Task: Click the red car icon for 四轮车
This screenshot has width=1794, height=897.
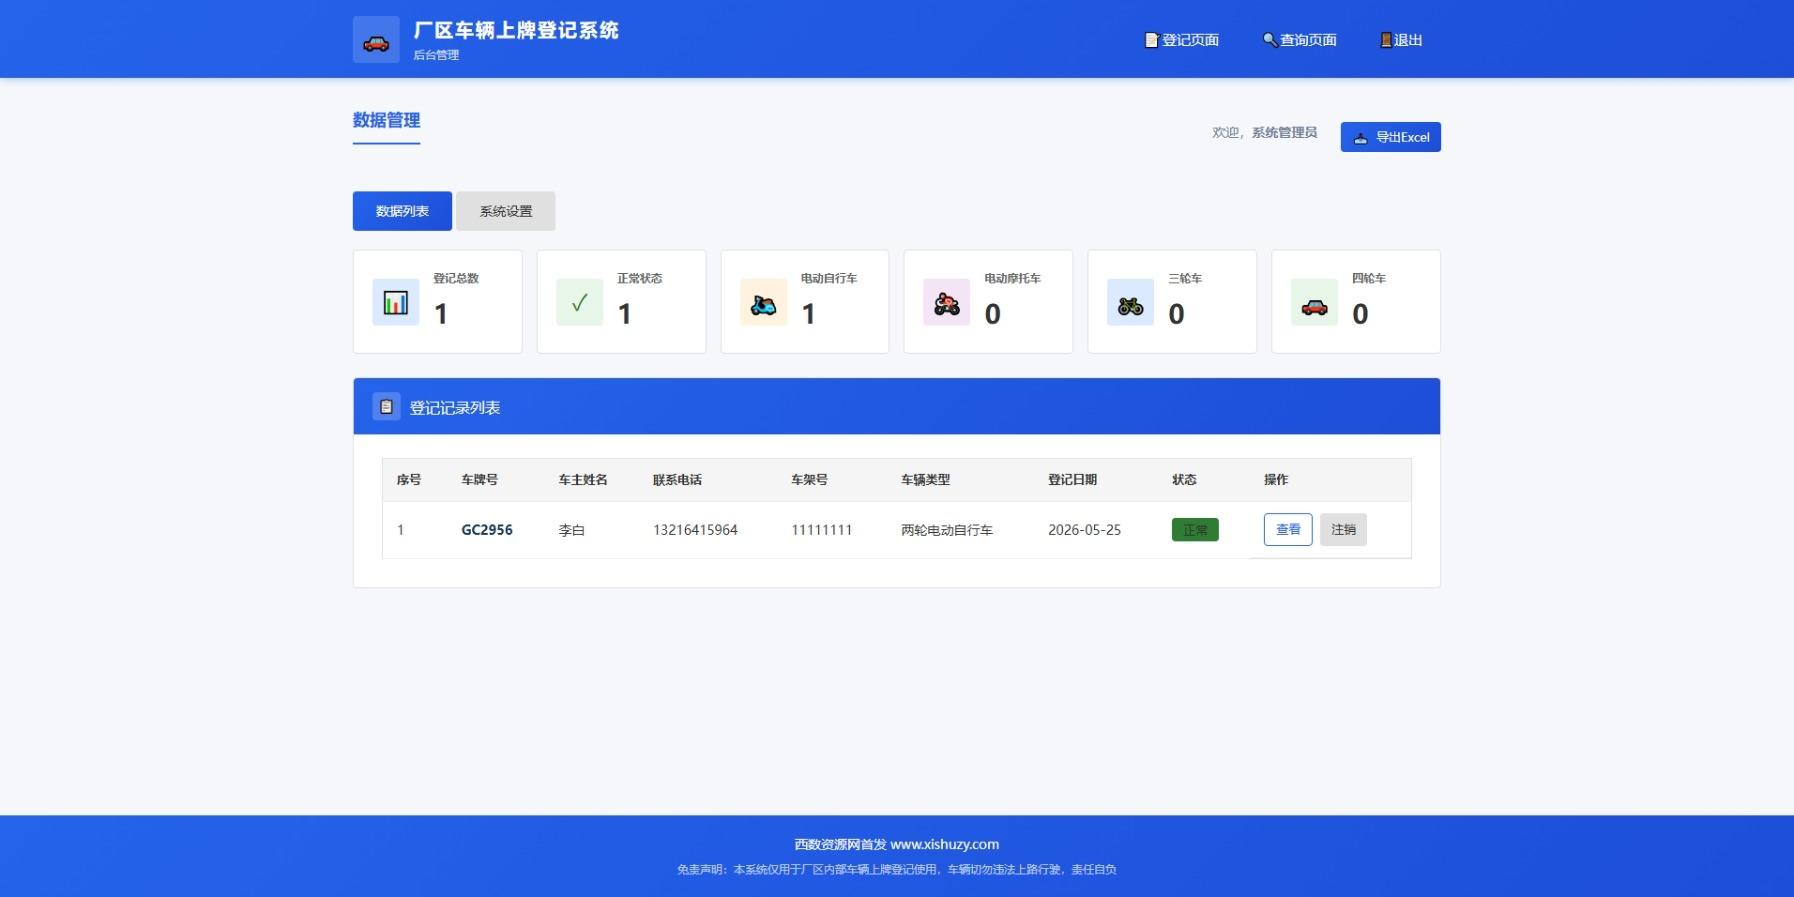Action: (x=1315, y=302)
